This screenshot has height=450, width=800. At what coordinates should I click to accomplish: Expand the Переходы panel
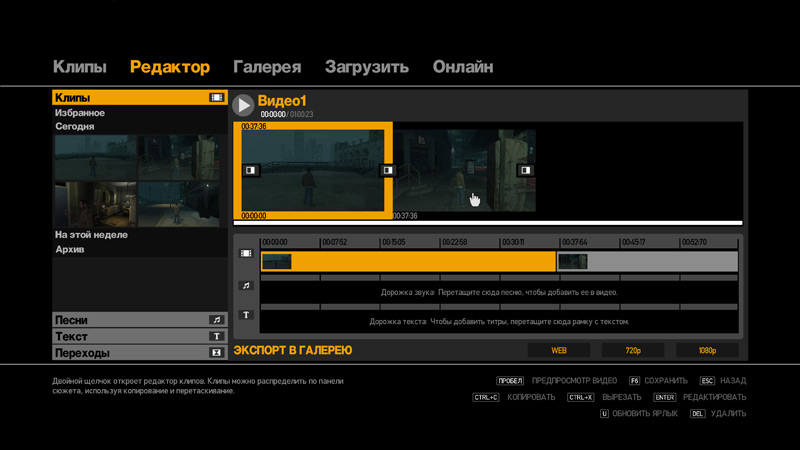coord(130,353)
